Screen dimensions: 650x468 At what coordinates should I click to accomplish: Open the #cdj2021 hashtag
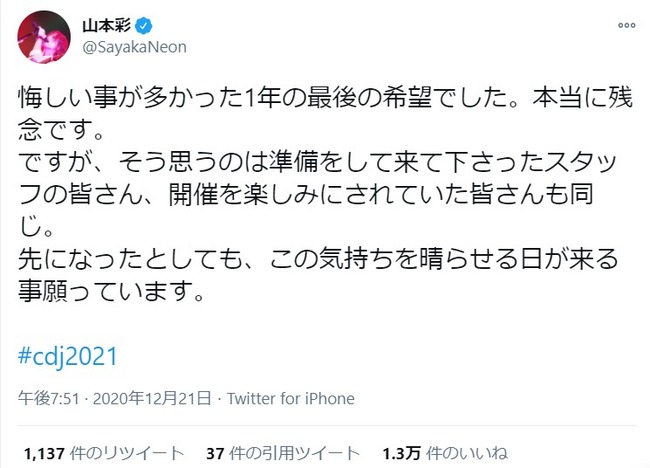tap(68, 356)
